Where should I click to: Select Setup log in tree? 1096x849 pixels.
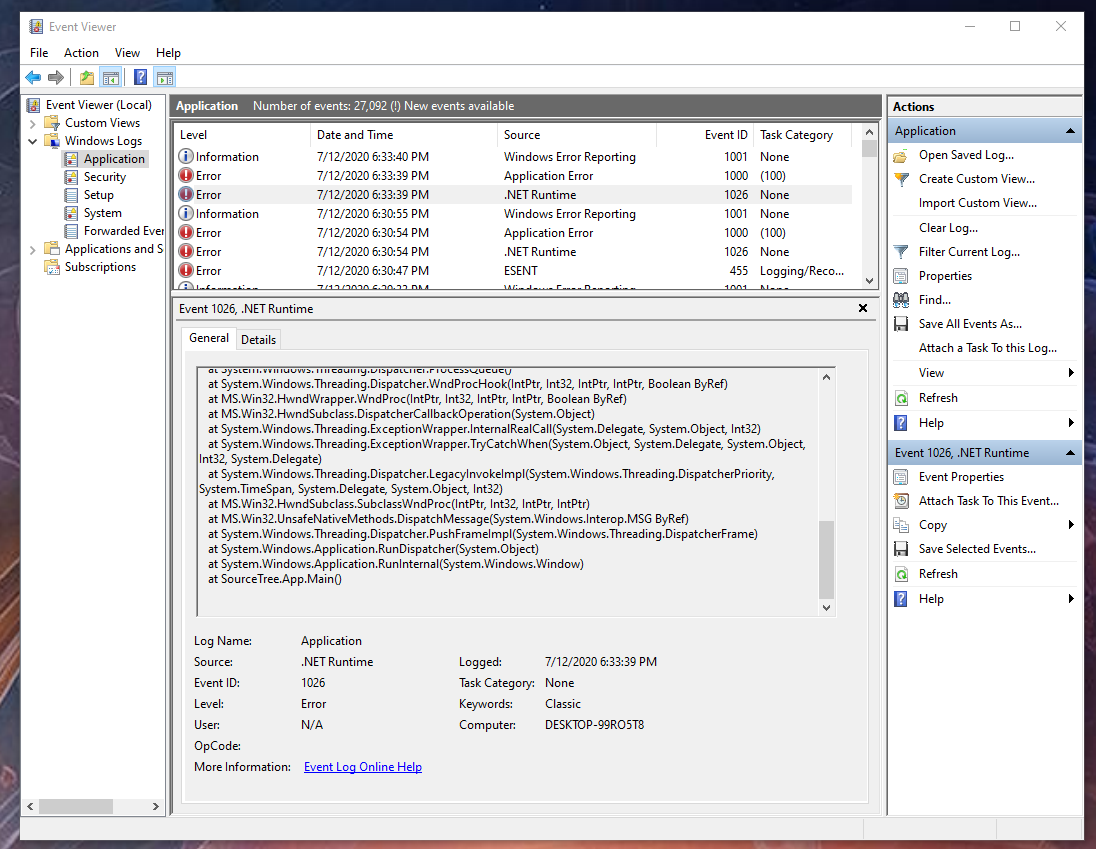[x=99, y=196]
